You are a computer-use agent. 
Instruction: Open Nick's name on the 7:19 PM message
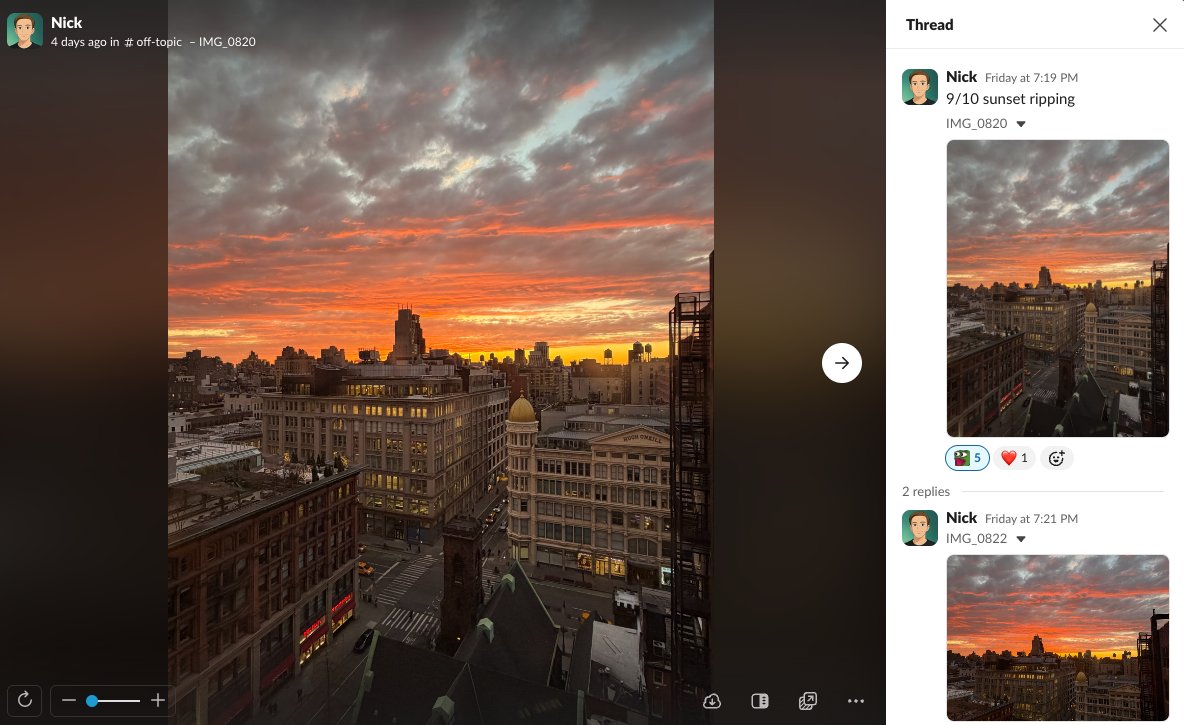coord(961,77)
